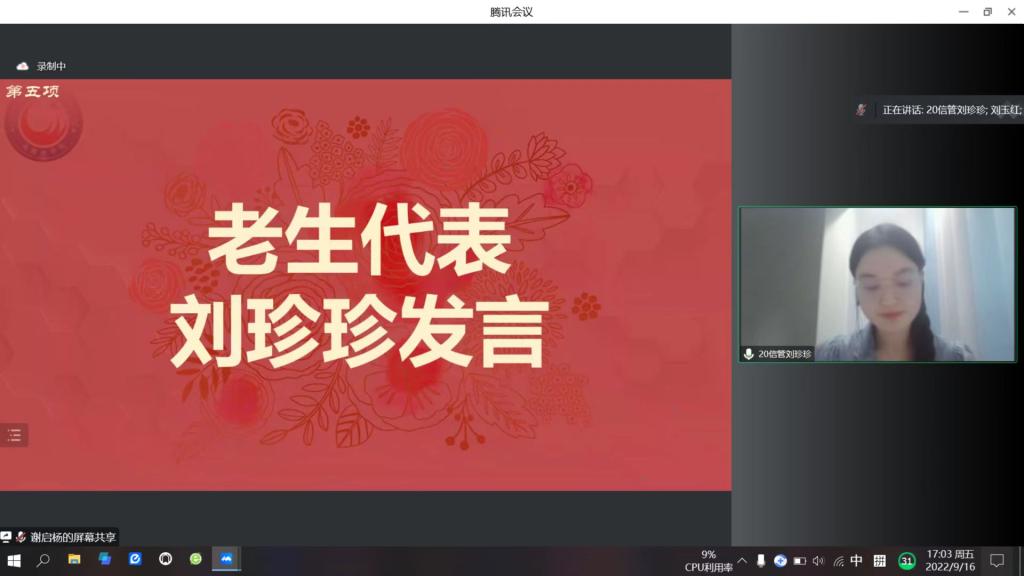Screen dimensions: 1024x576
Task: Open the volume speaker control in tray
Action: pyautogui.click(x=818, y=561)
